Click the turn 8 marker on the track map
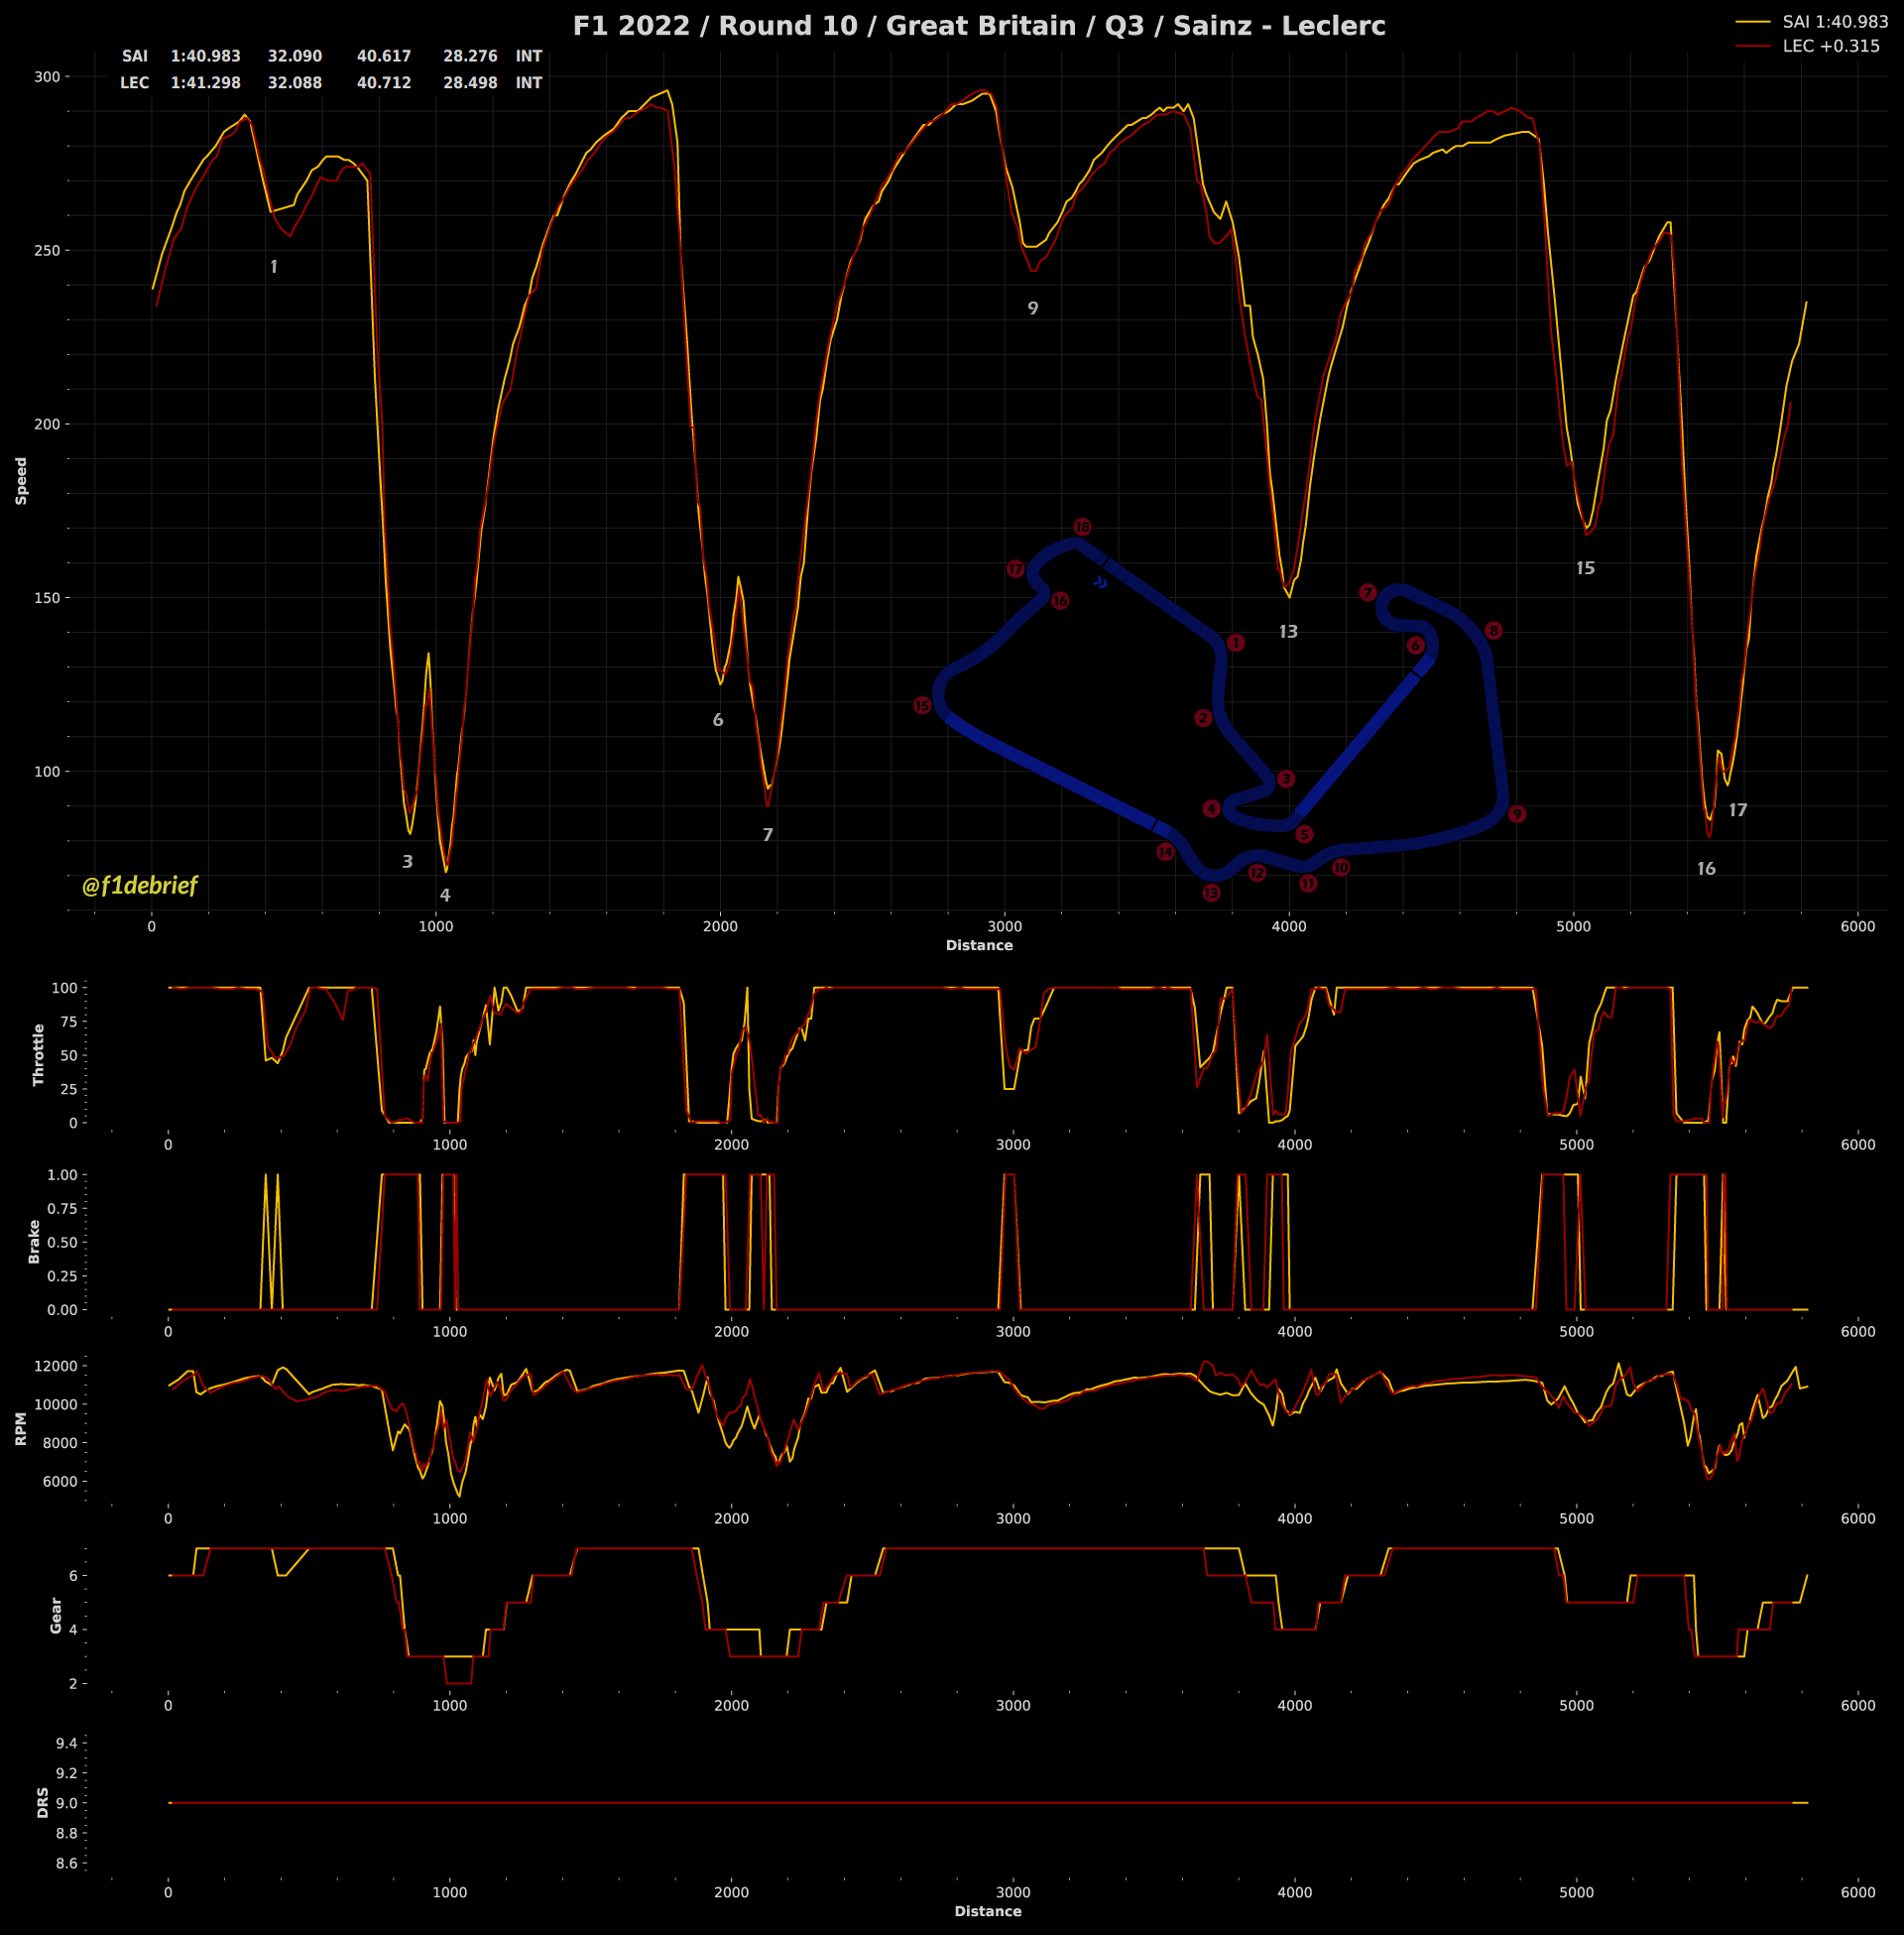Viewport: 1904px width, 1935px height. pos(1493,631)
